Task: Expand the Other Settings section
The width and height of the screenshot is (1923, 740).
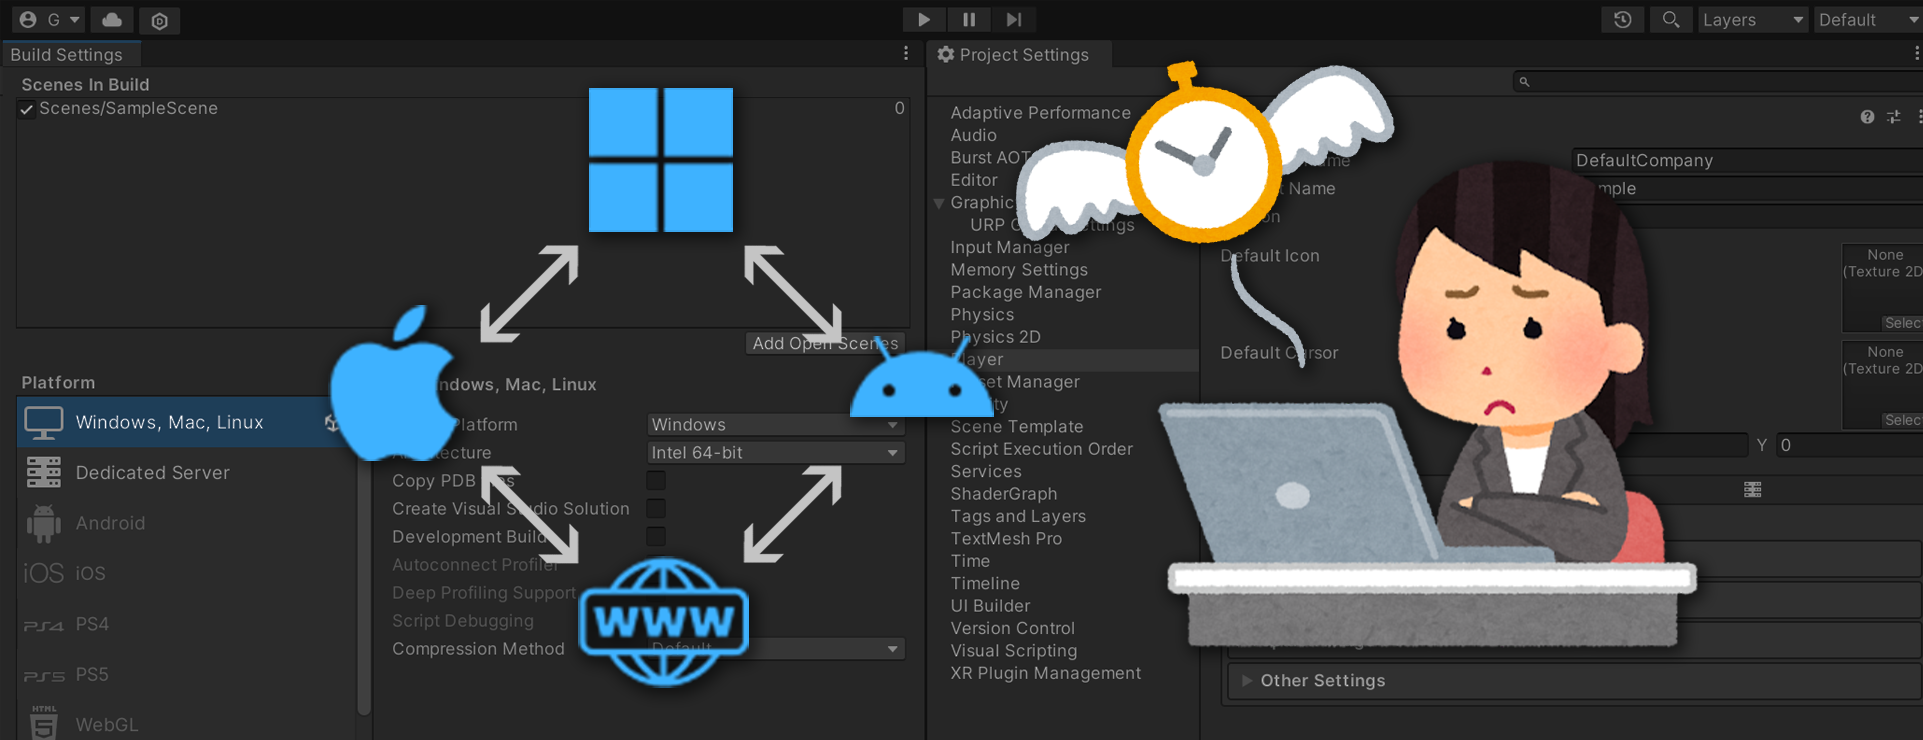Action: point(1574,681)
